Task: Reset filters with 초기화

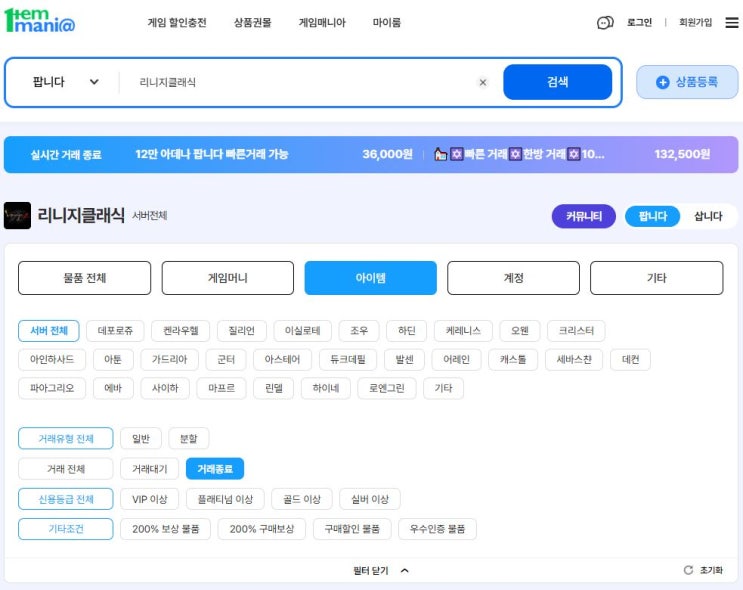Action: click(711, 570)
